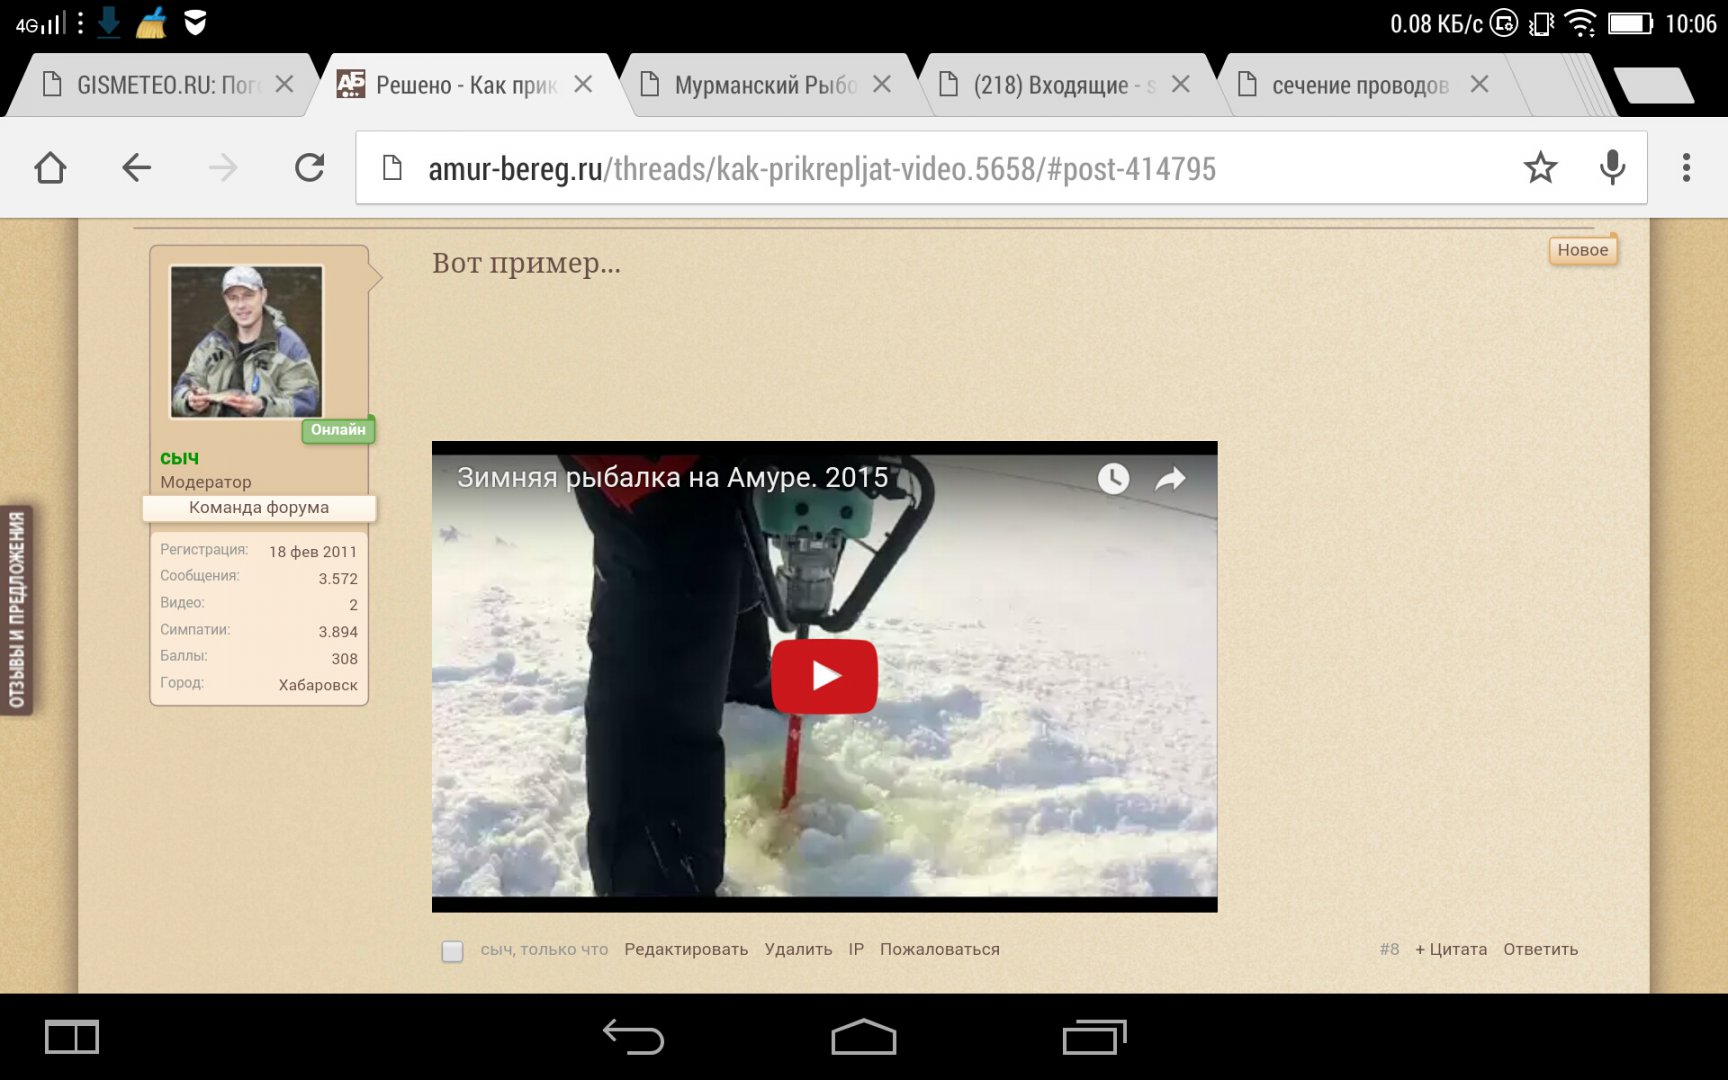Select the Баллы value 308
This screenshot has width=1728, height=1080.
[344, 659]
